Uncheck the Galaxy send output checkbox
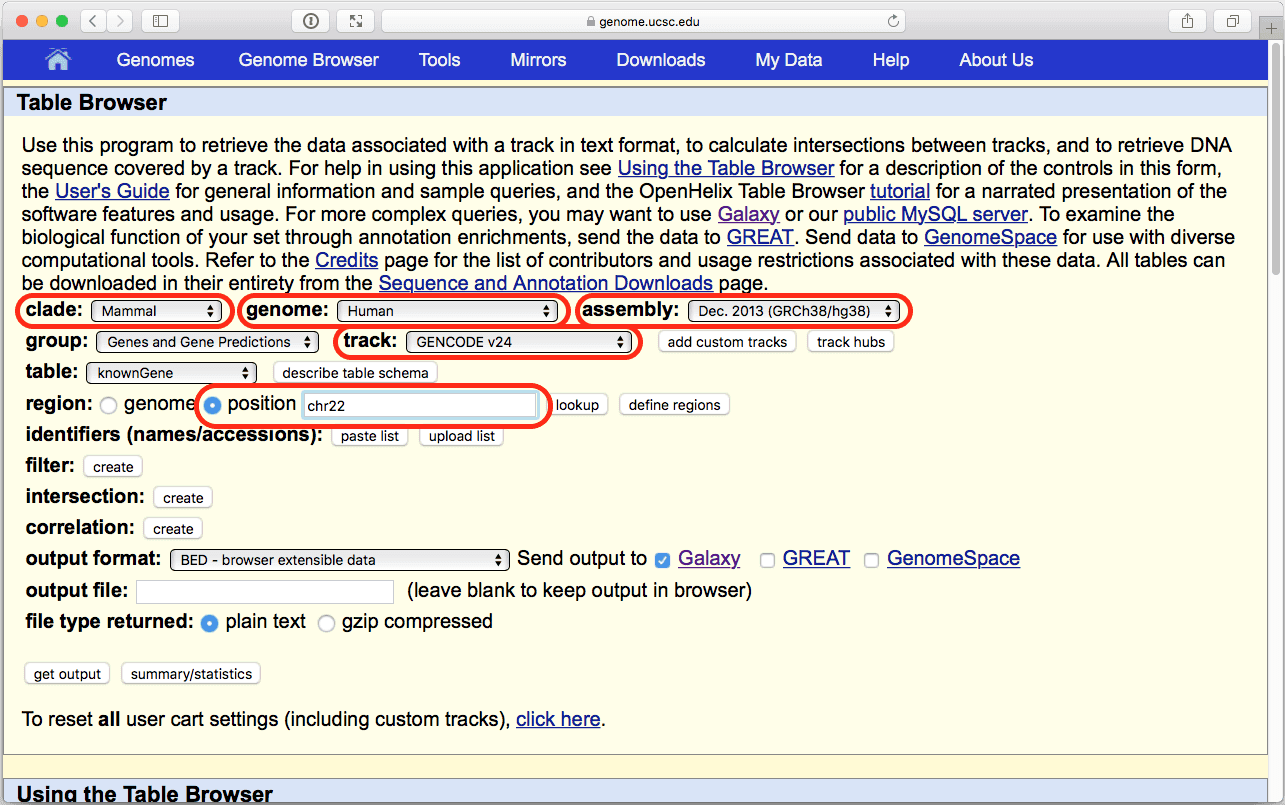The width and height of the screenshot is (1285, 805). [x=662, y=560]
